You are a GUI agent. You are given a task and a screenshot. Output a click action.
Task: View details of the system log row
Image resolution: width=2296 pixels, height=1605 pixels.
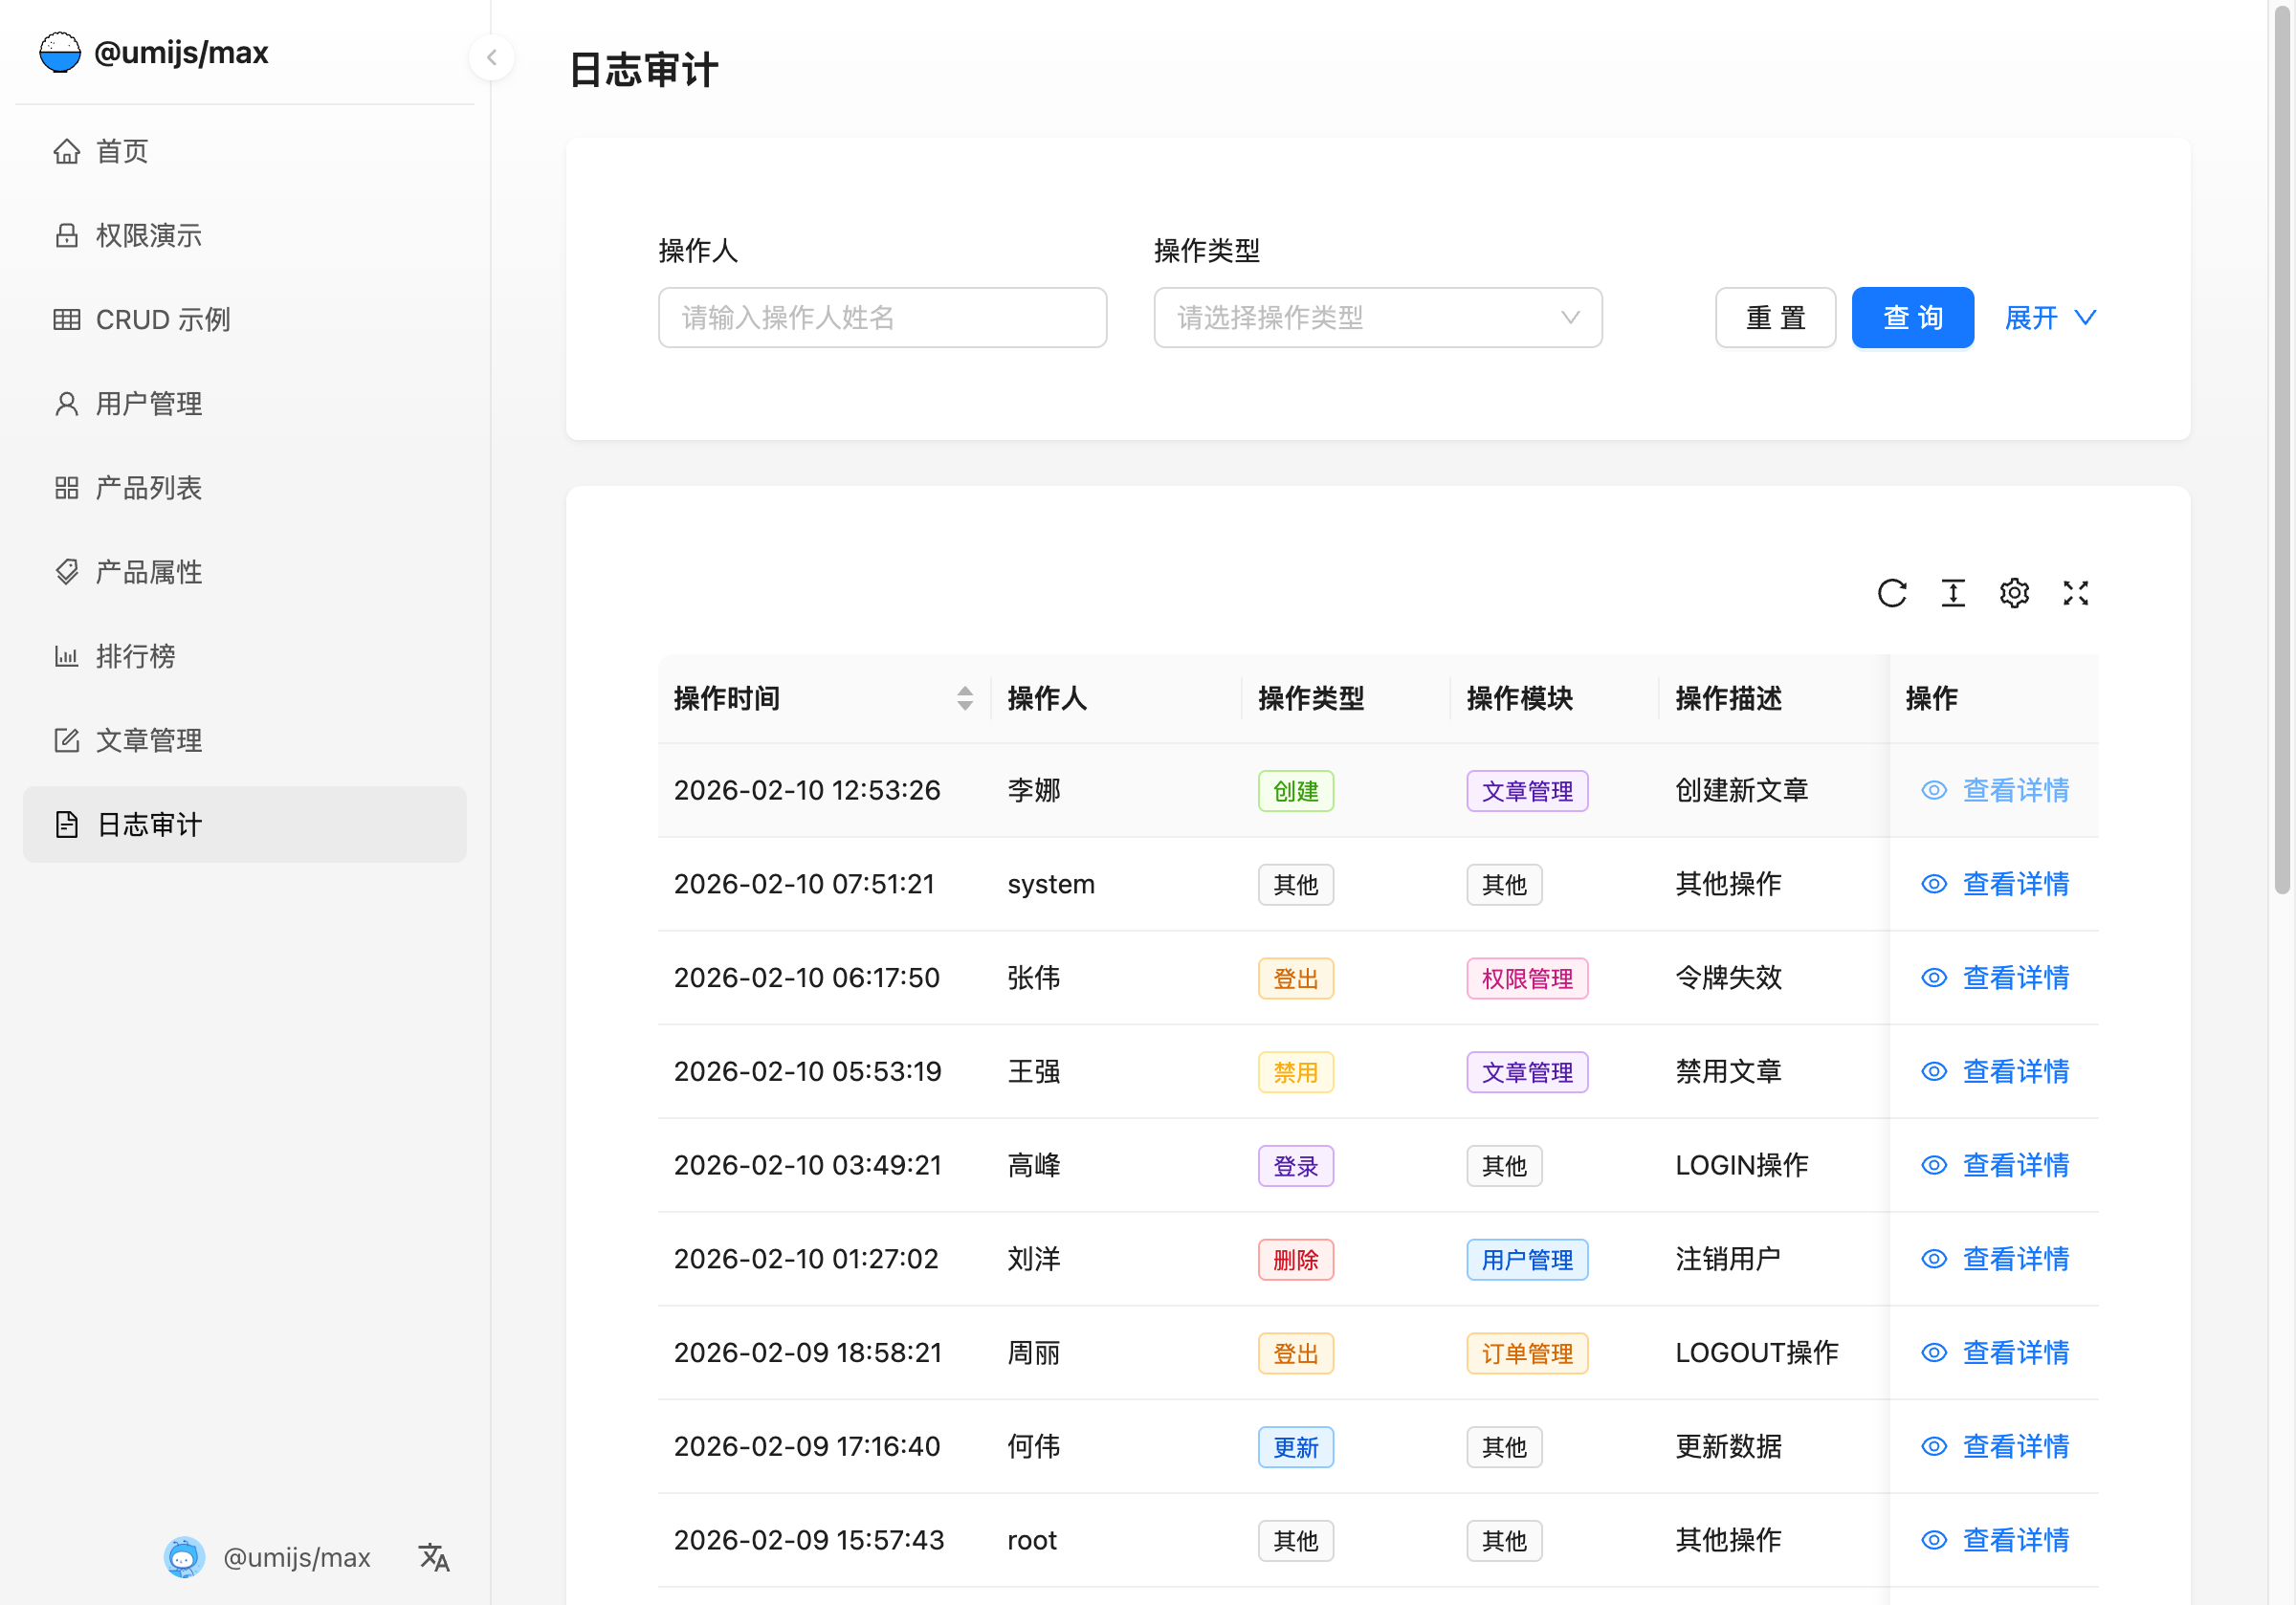[2014, 884]
